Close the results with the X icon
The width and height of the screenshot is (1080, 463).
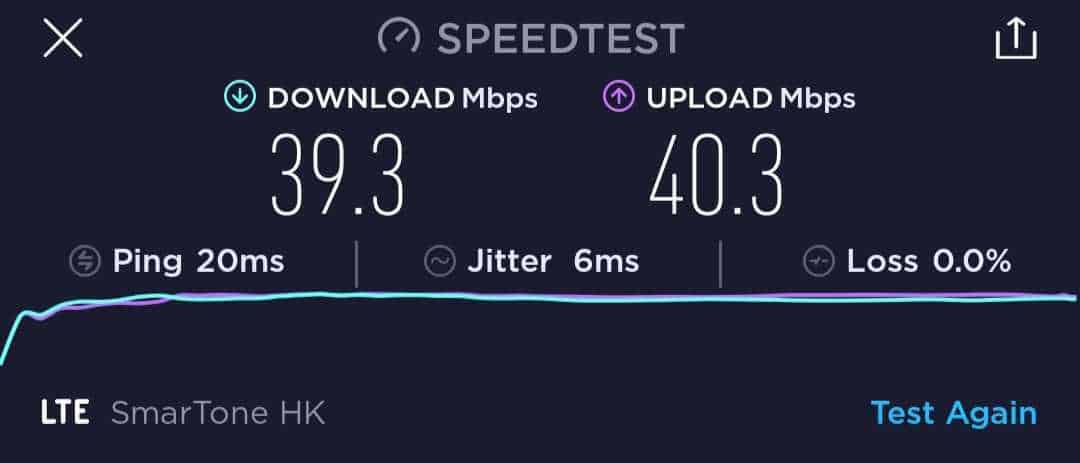63,38
